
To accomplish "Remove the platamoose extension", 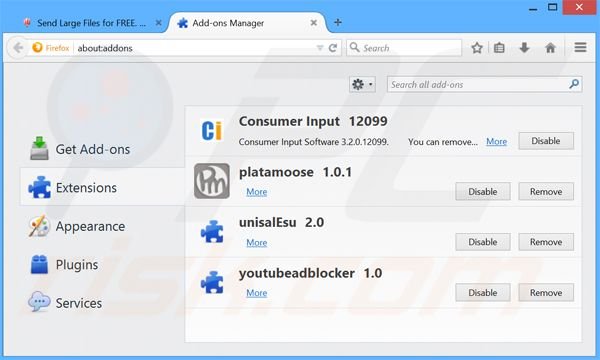I will 546,191.
